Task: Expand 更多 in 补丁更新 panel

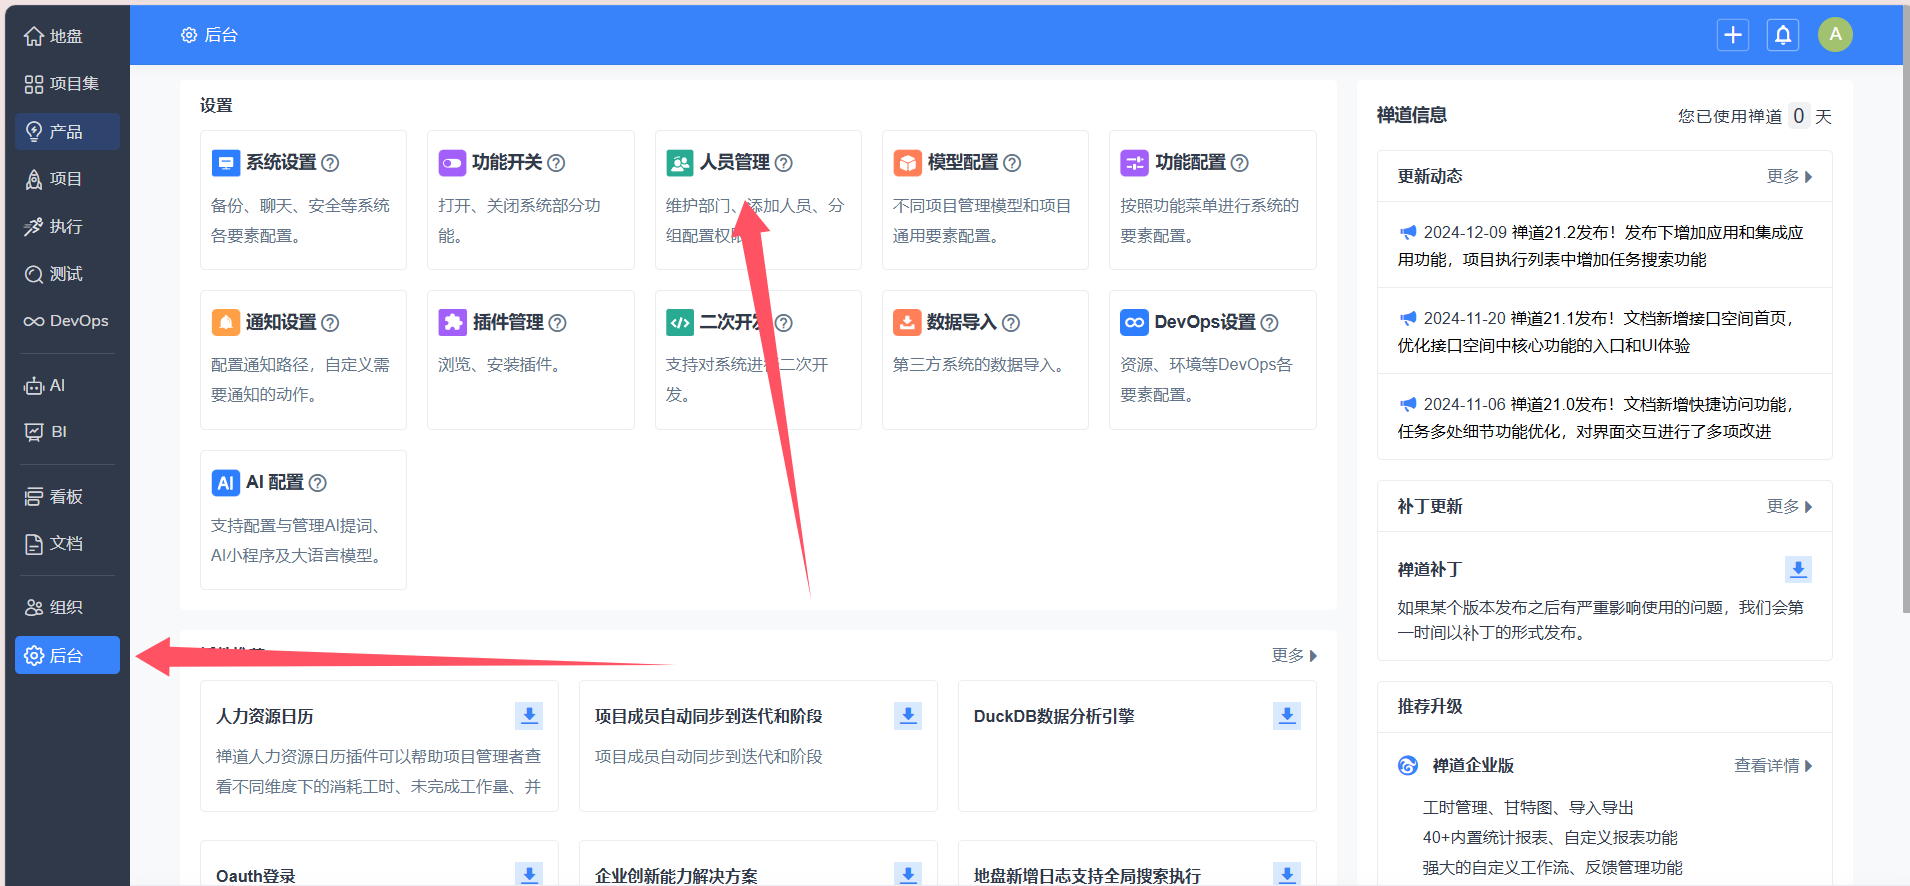Action: pyautogui.click(x=1789, y=507)
